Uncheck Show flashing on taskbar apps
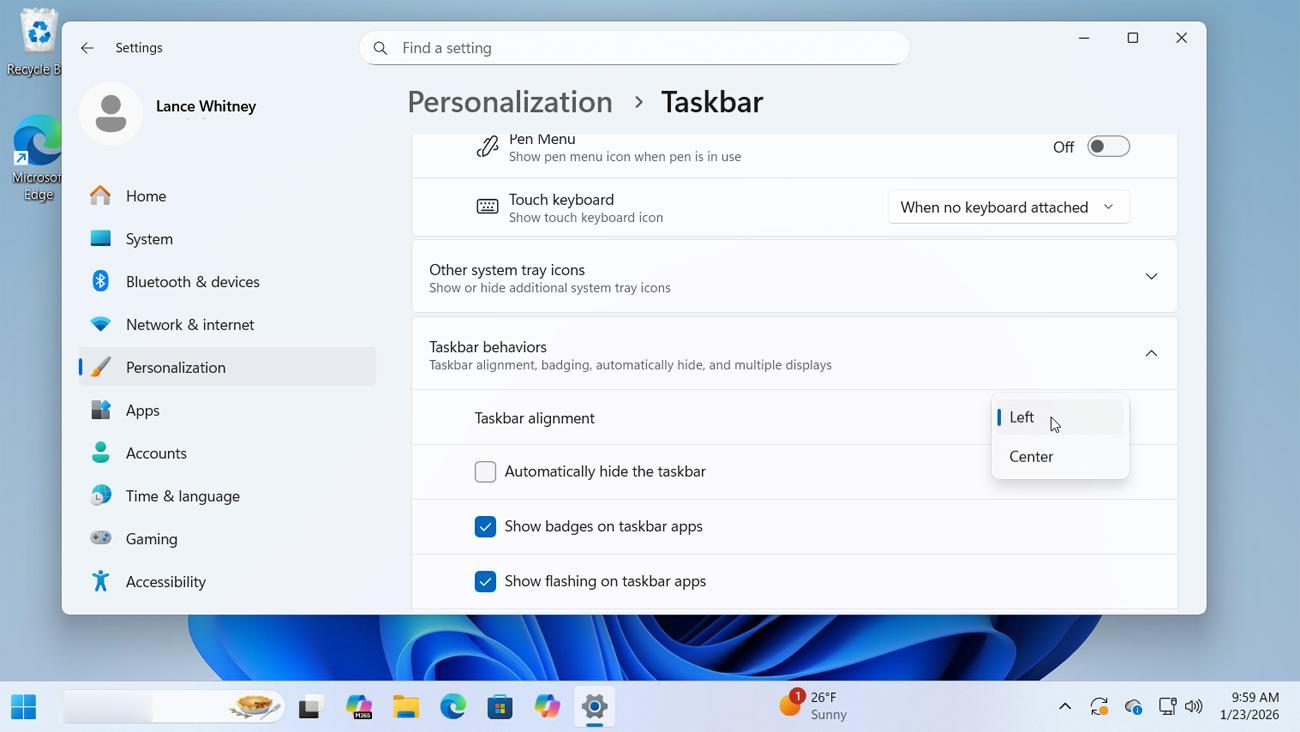The height and width of the screenshot is (732, 1300). point(485,581)
